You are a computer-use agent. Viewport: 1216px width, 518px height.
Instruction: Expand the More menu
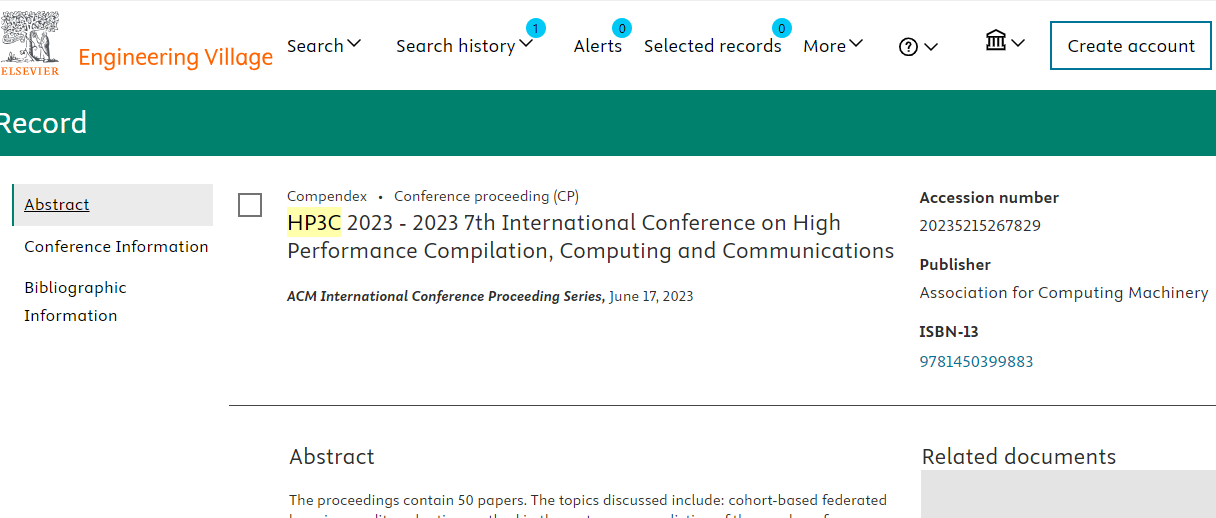tap(833, 45)
